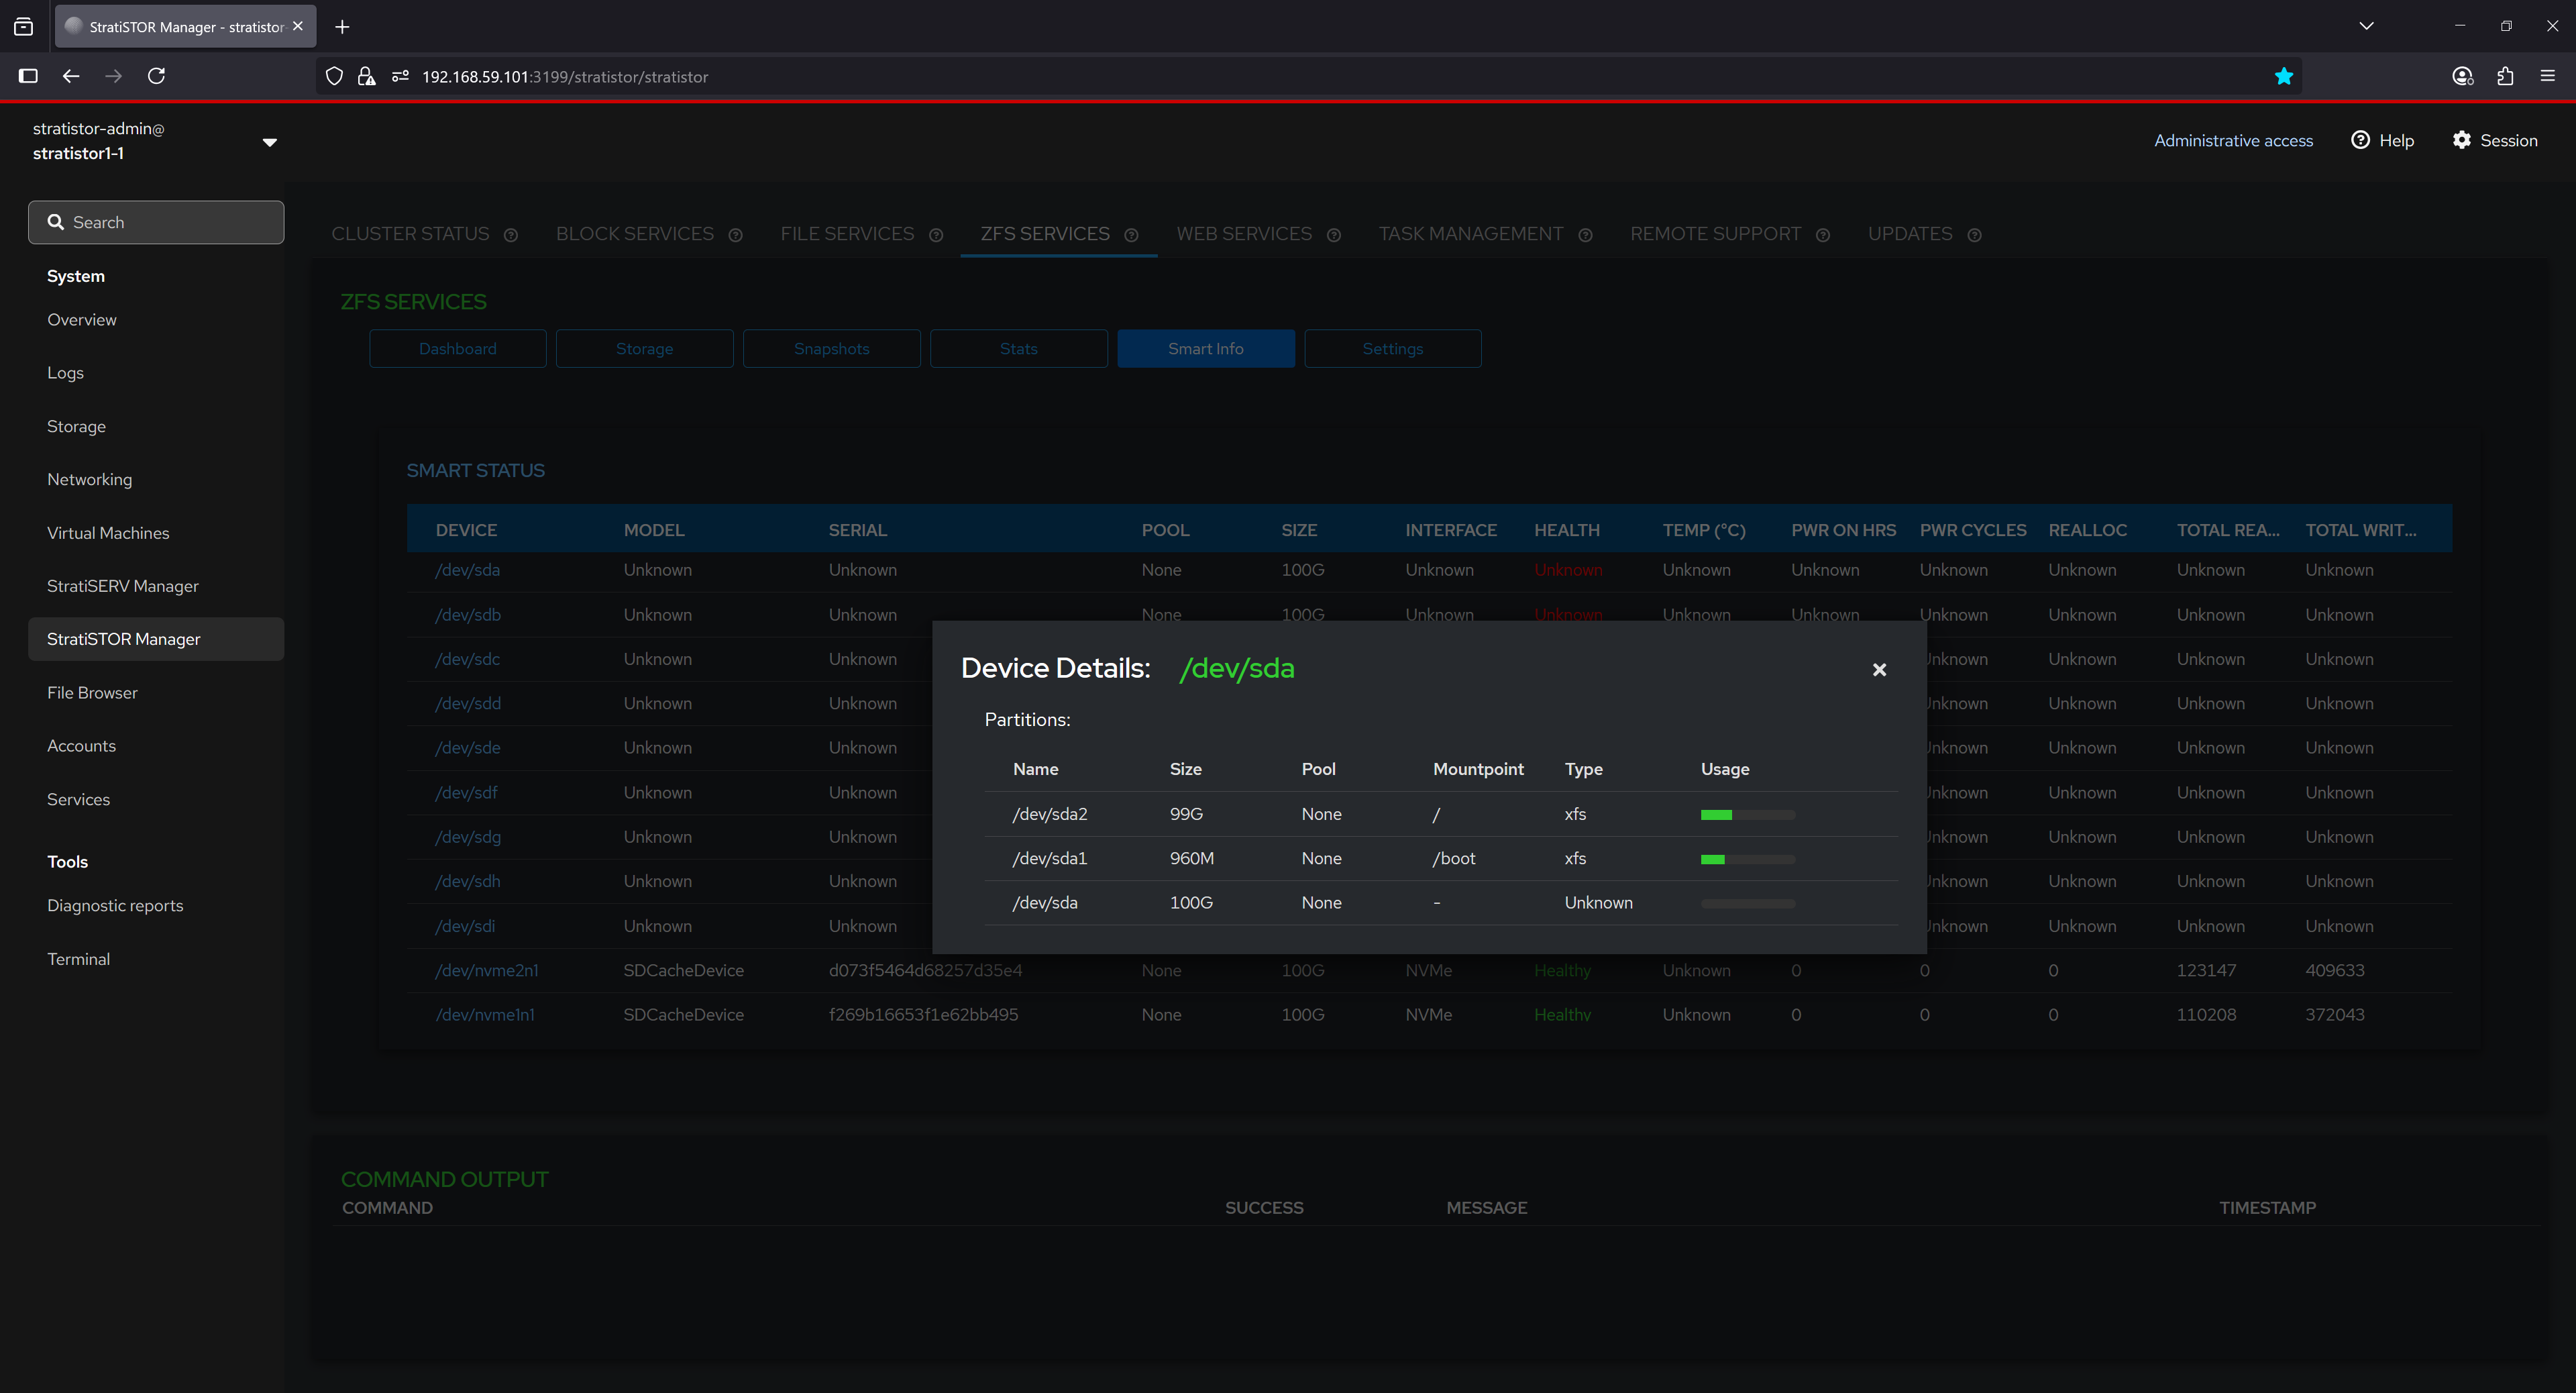The height and width of the screenshot is (1393, 2576).
Task: Reload the page with refresh icon
Action: [x=157, y=77]
